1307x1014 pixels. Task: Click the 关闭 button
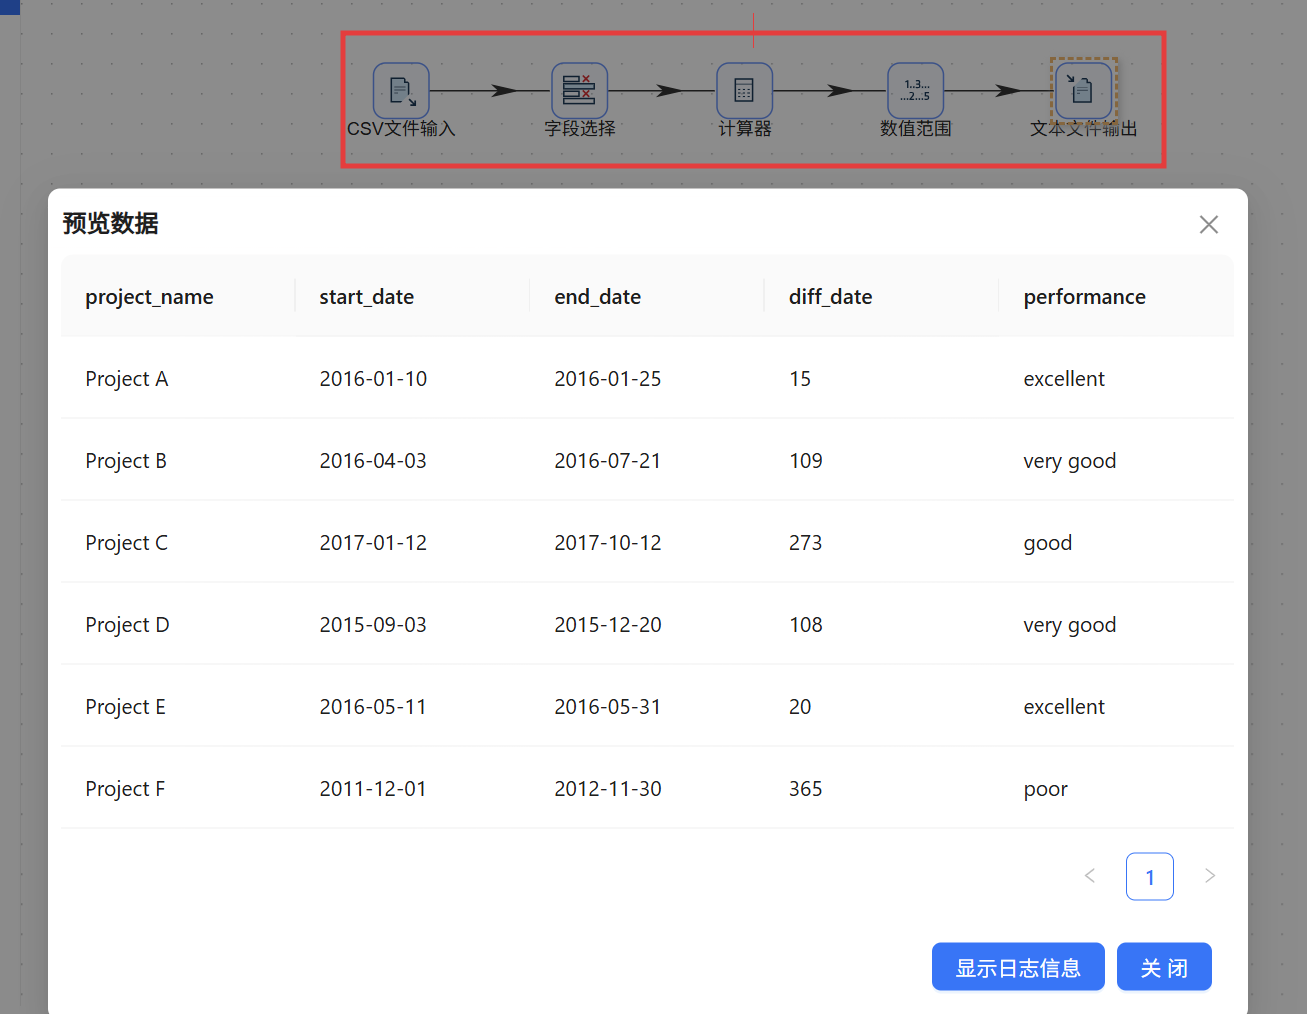coord(1164,967)
